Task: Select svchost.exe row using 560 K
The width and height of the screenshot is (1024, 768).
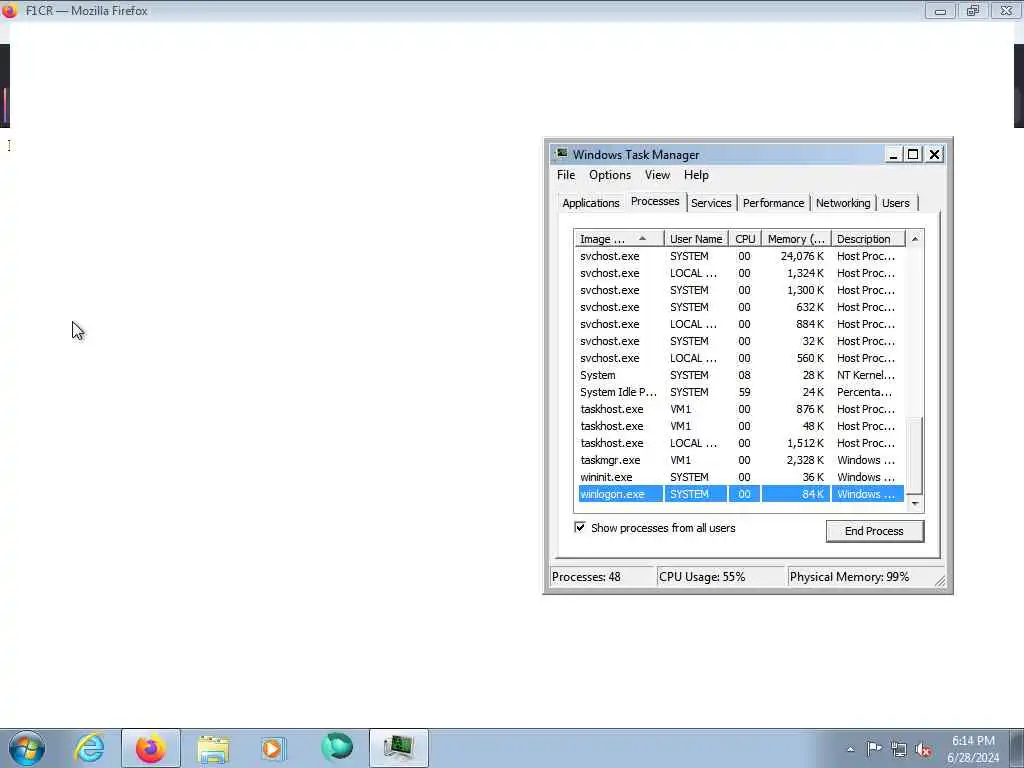Action: tap(741, 359)
